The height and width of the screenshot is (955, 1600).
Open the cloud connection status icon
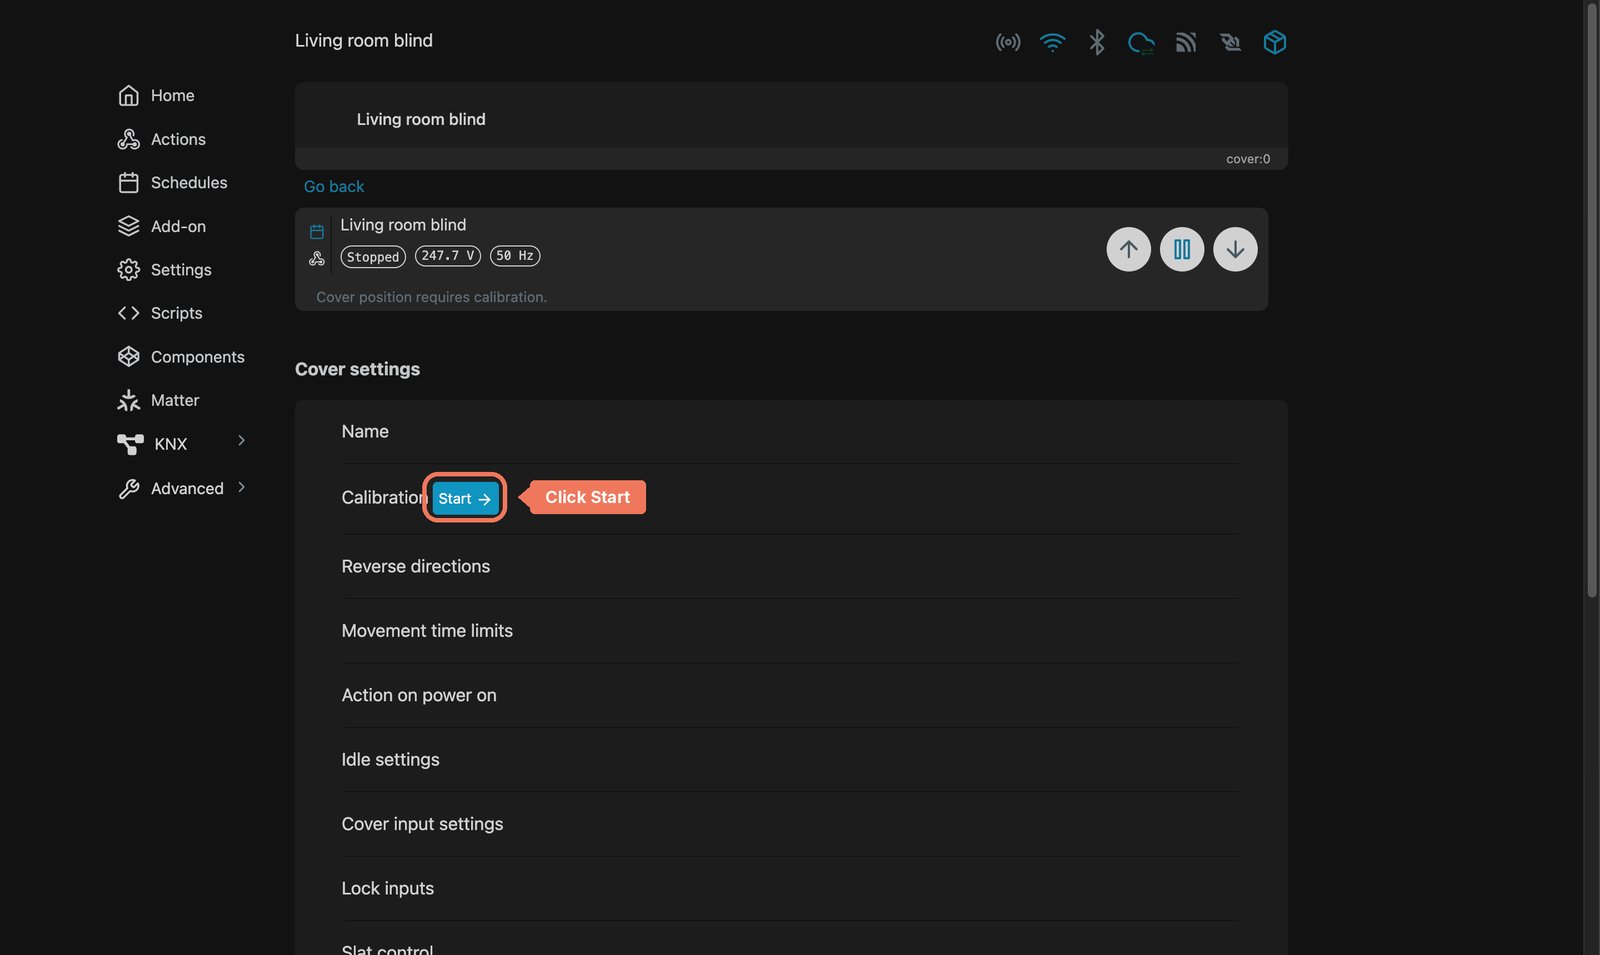(x=1141, y=42)
